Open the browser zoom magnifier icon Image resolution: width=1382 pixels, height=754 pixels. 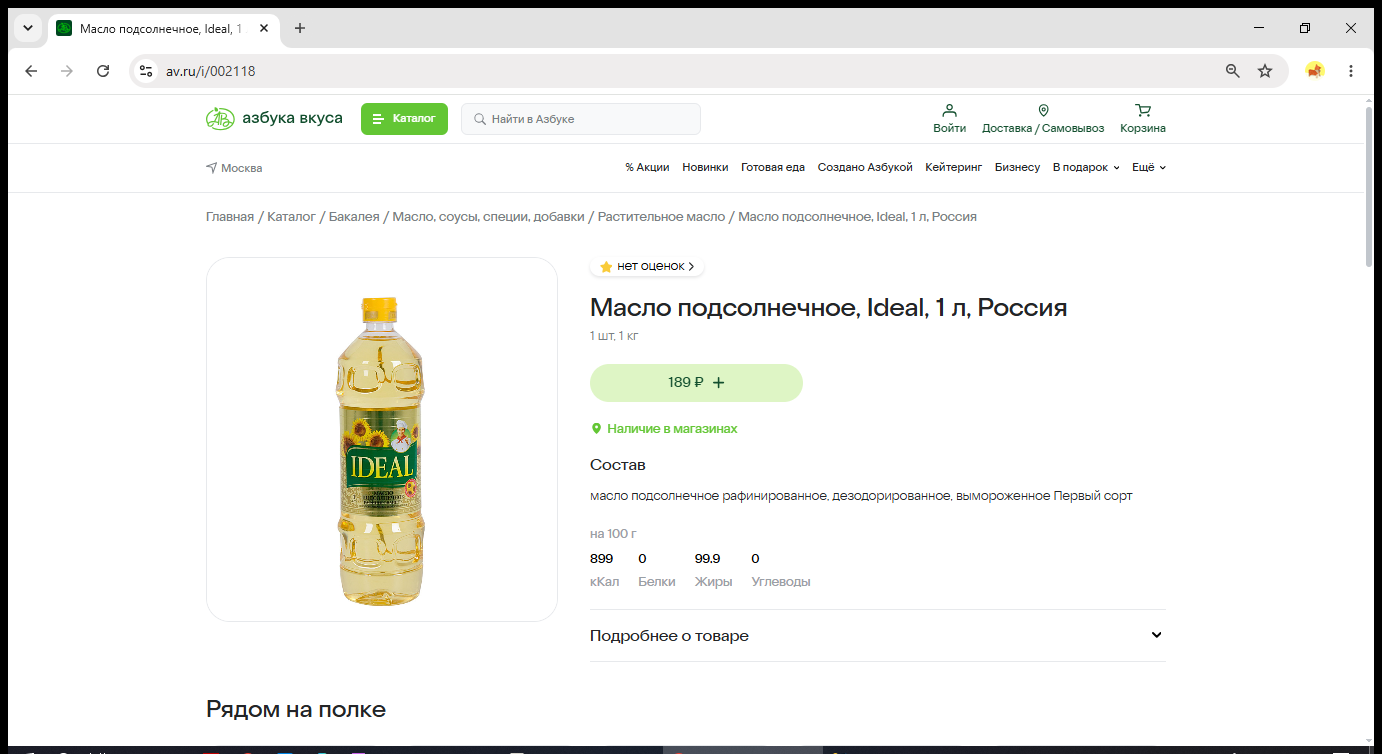click(1233, 71)
